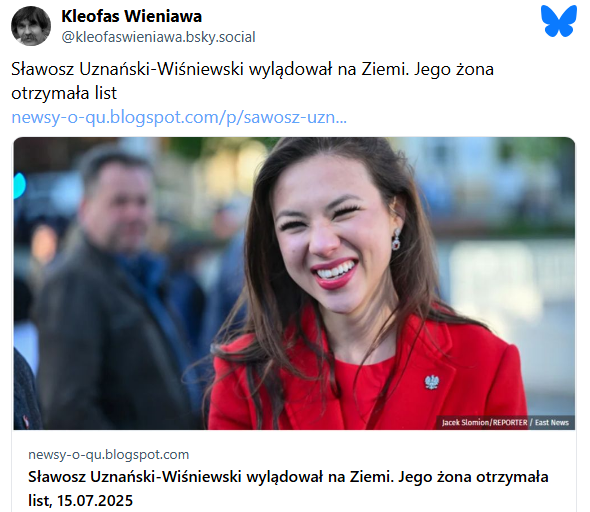Screen dimensions: 590x512
Task: Click the Bluesky butterfly logo
Action: [x=559, y=21]
